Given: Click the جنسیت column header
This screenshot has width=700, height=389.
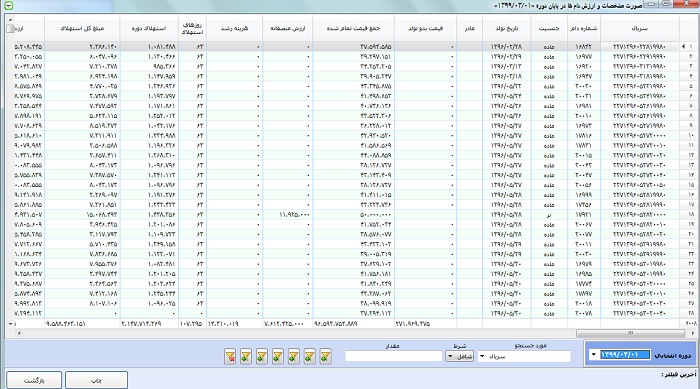Looking at the screenshot, I should [x=549, y=28].
